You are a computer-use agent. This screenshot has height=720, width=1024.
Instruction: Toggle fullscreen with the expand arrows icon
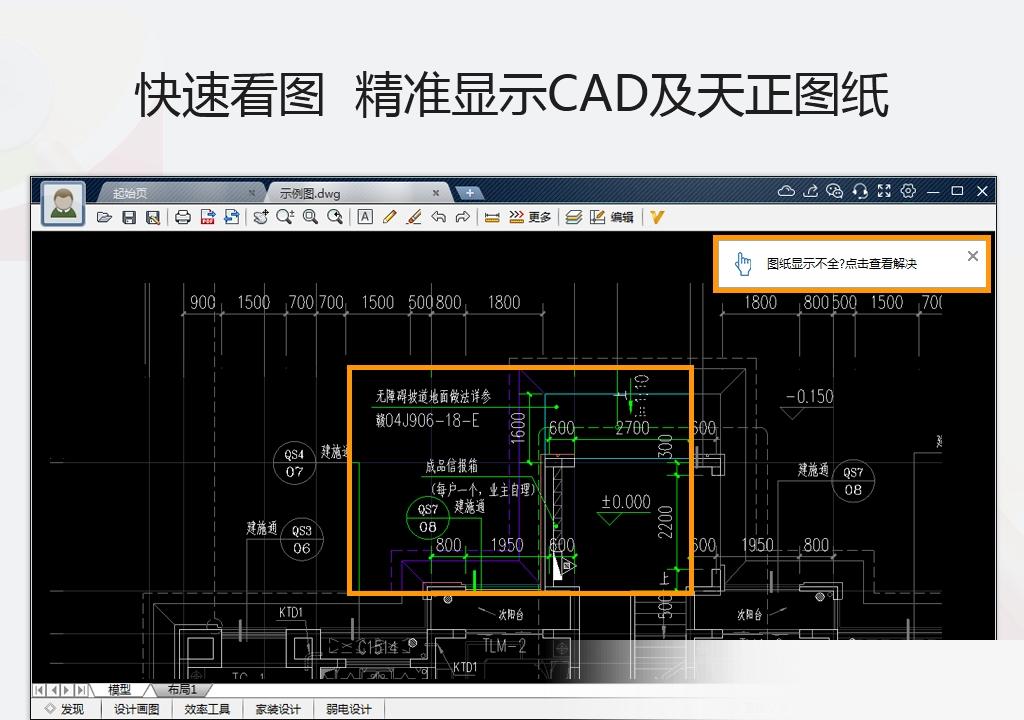tap(884, 191)
